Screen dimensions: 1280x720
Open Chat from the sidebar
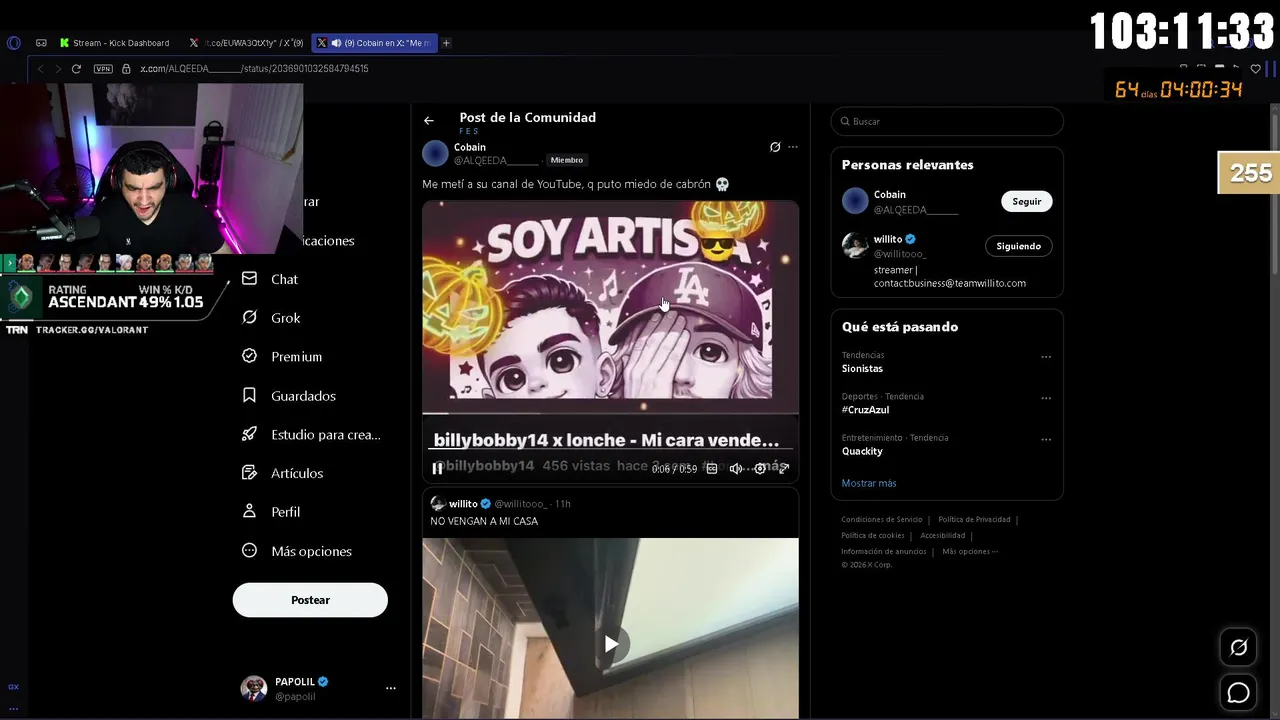pyautogui.click(x=271, y=279)
